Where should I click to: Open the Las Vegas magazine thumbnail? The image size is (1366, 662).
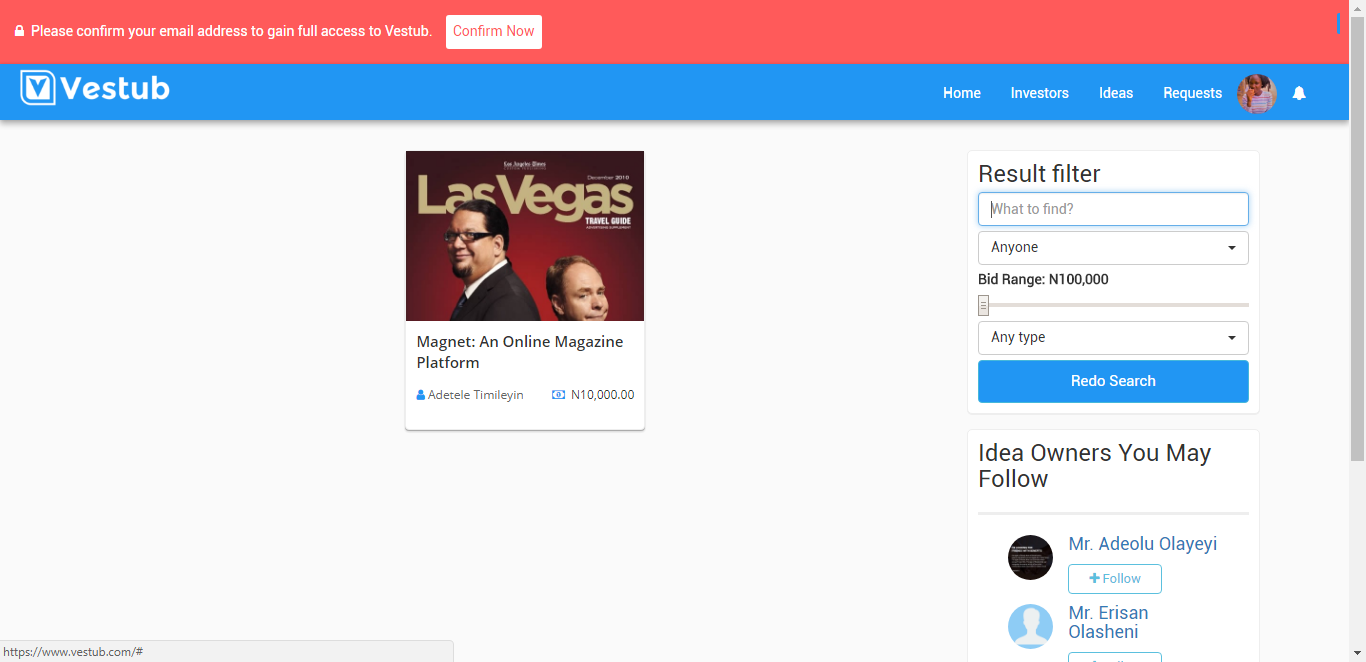point(525,236)
